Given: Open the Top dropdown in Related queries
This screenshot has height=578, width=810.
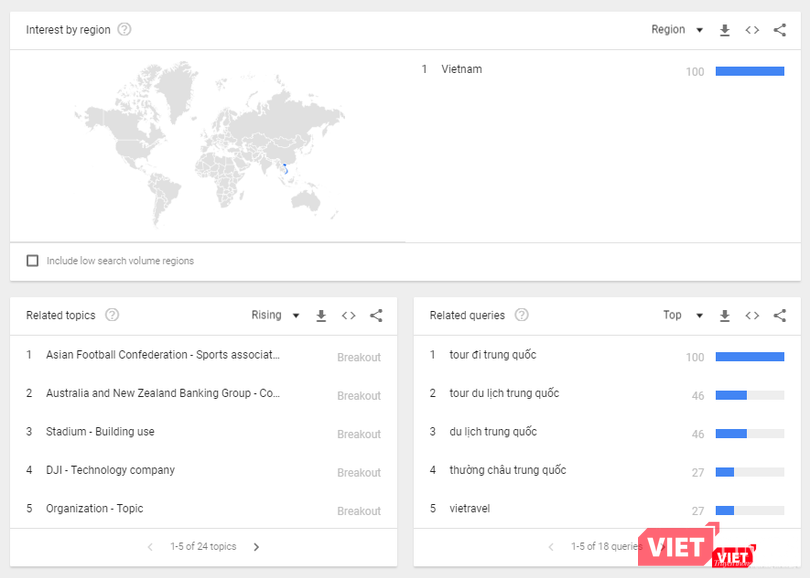Looking at the screenshot, I should (682, 316).
